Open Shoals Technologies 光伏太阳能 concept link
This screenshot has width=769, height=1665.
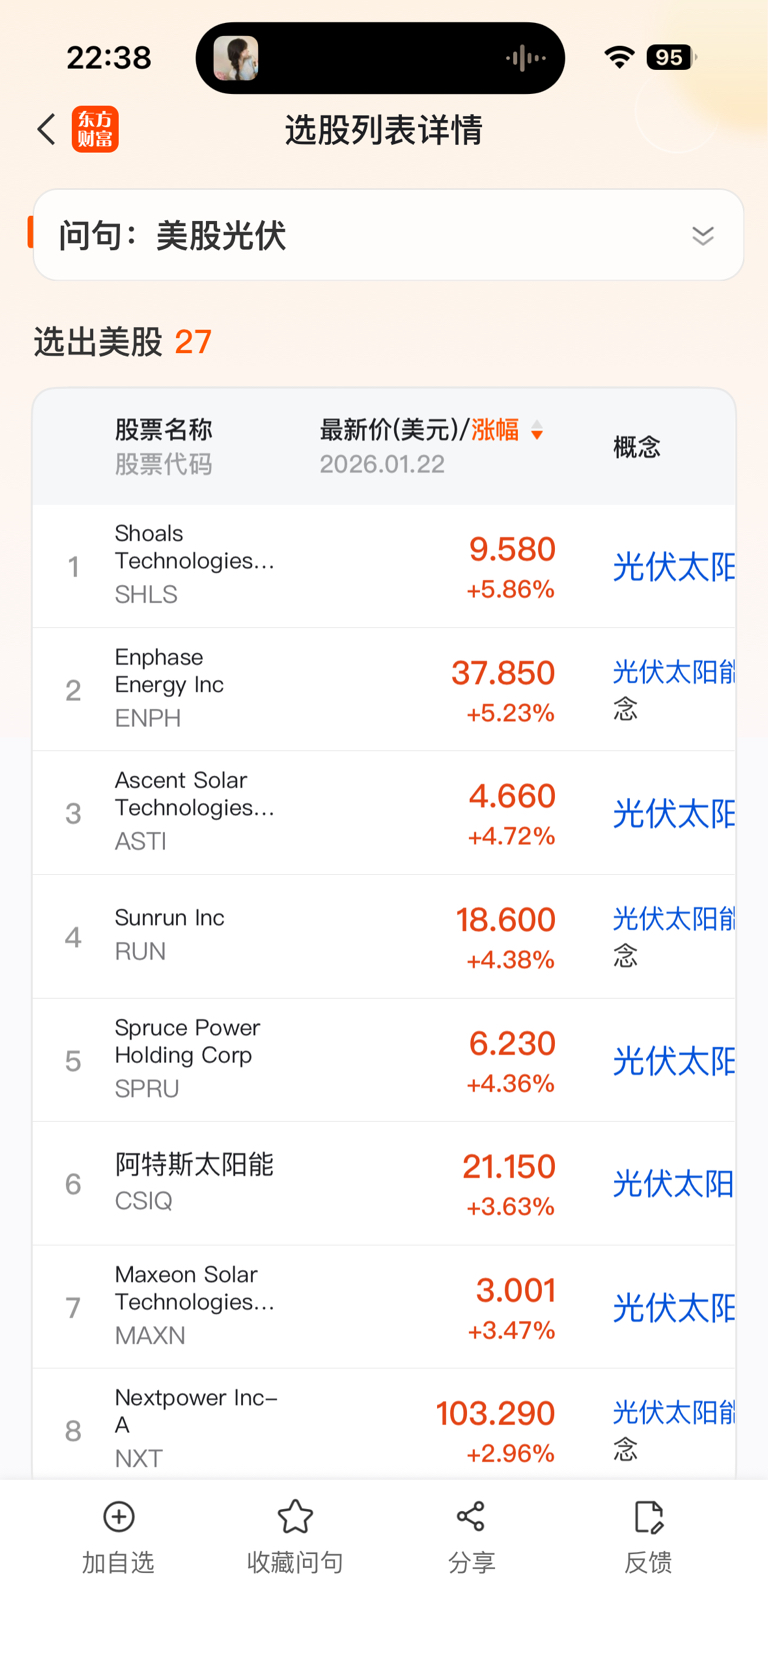[673, 567]
